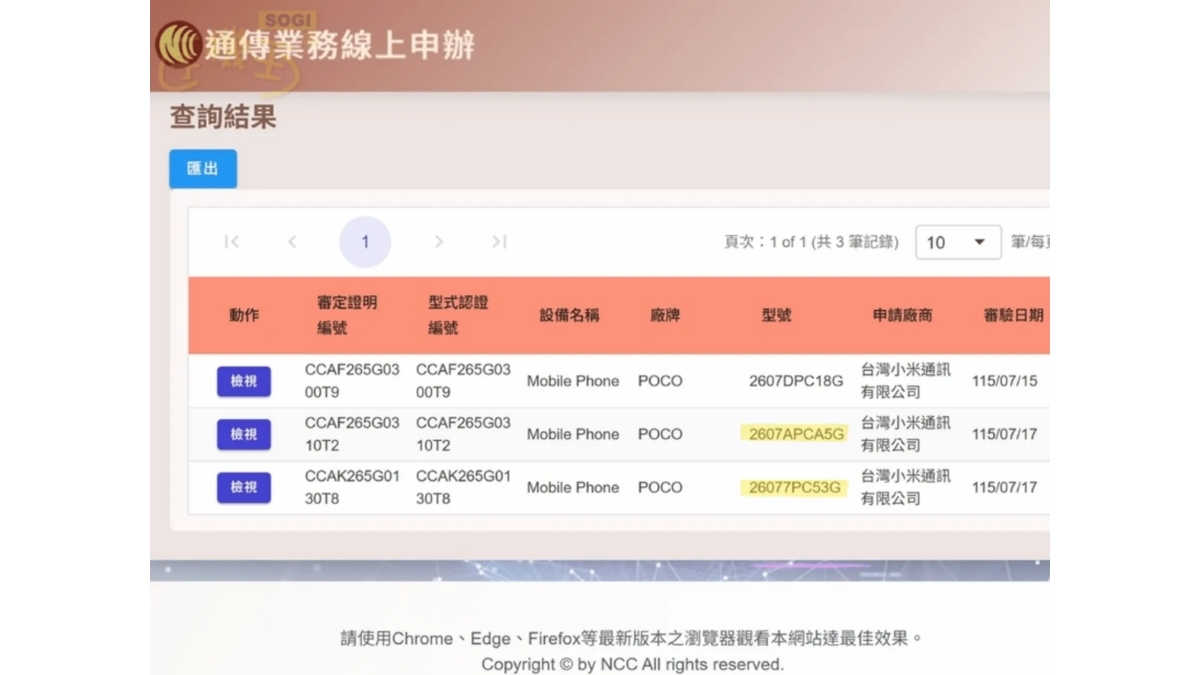Go to first page with pagination icon

point(232,241)
